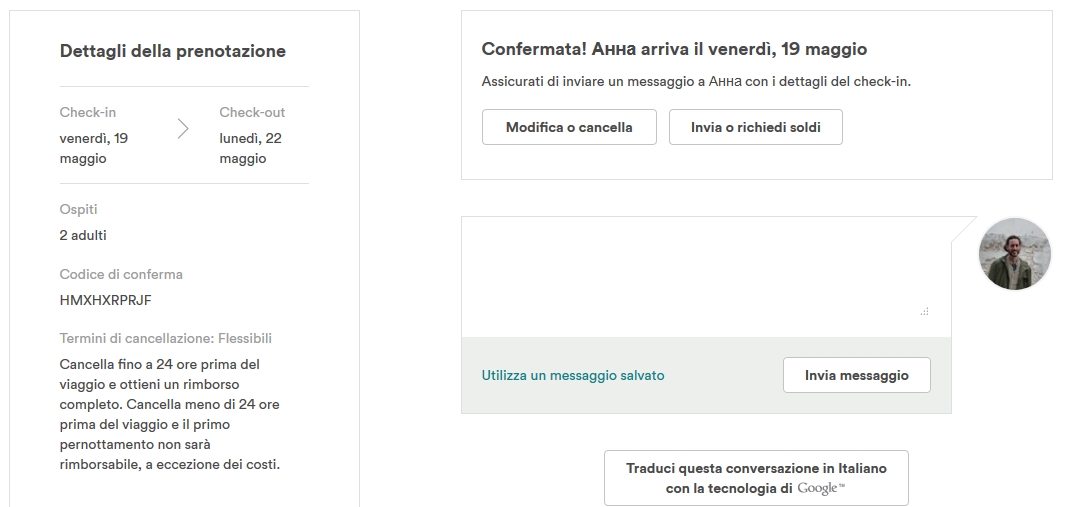The image size is (1082, 507).
Task: Click the arrow between check-in and check-out
Action: pyautogui.click(x=183, y=128)
